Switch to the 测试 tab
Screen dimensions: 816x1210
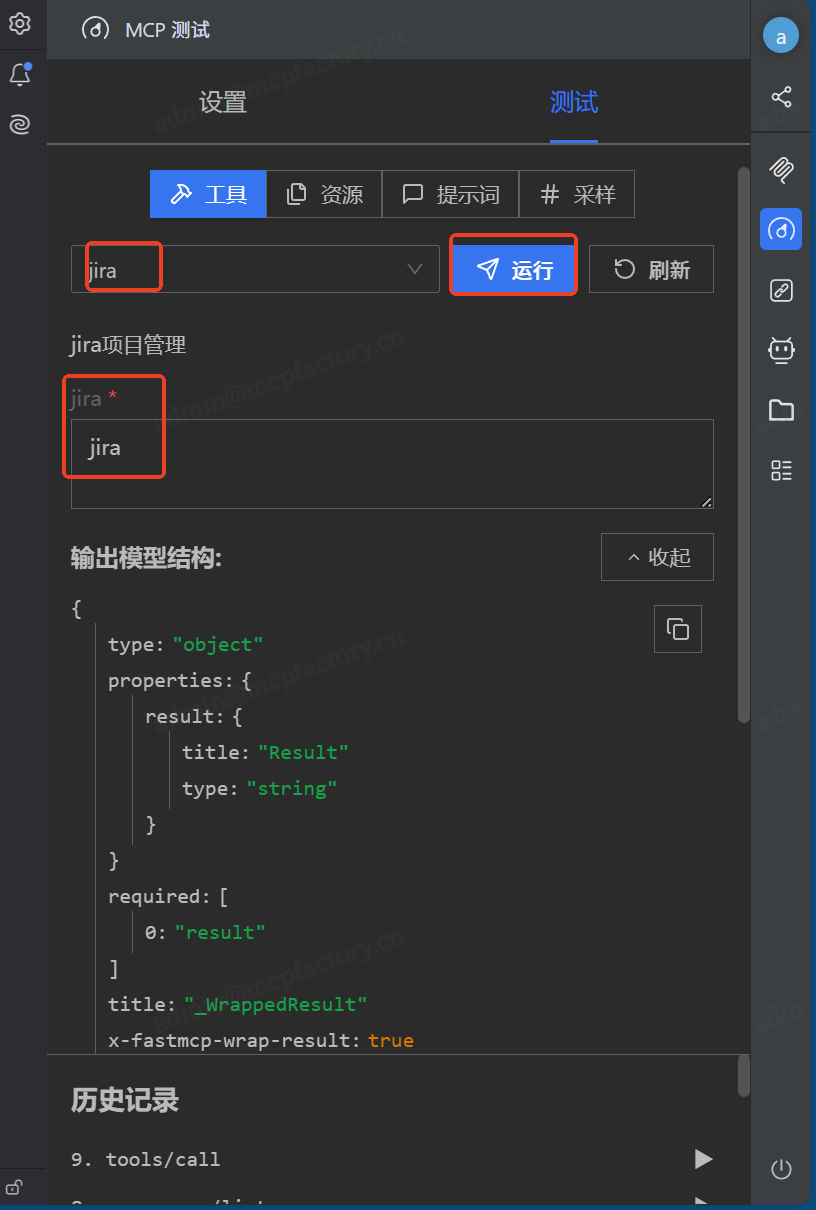click(x=573, y=102)
